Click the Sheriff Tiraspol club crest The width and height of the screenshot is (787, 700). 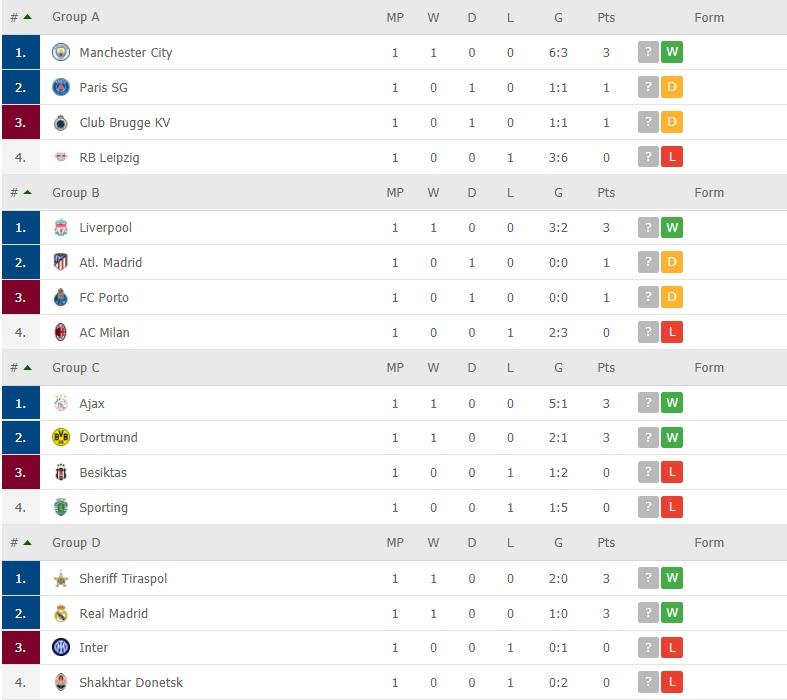pyautogui.click(x=61, y=578)
